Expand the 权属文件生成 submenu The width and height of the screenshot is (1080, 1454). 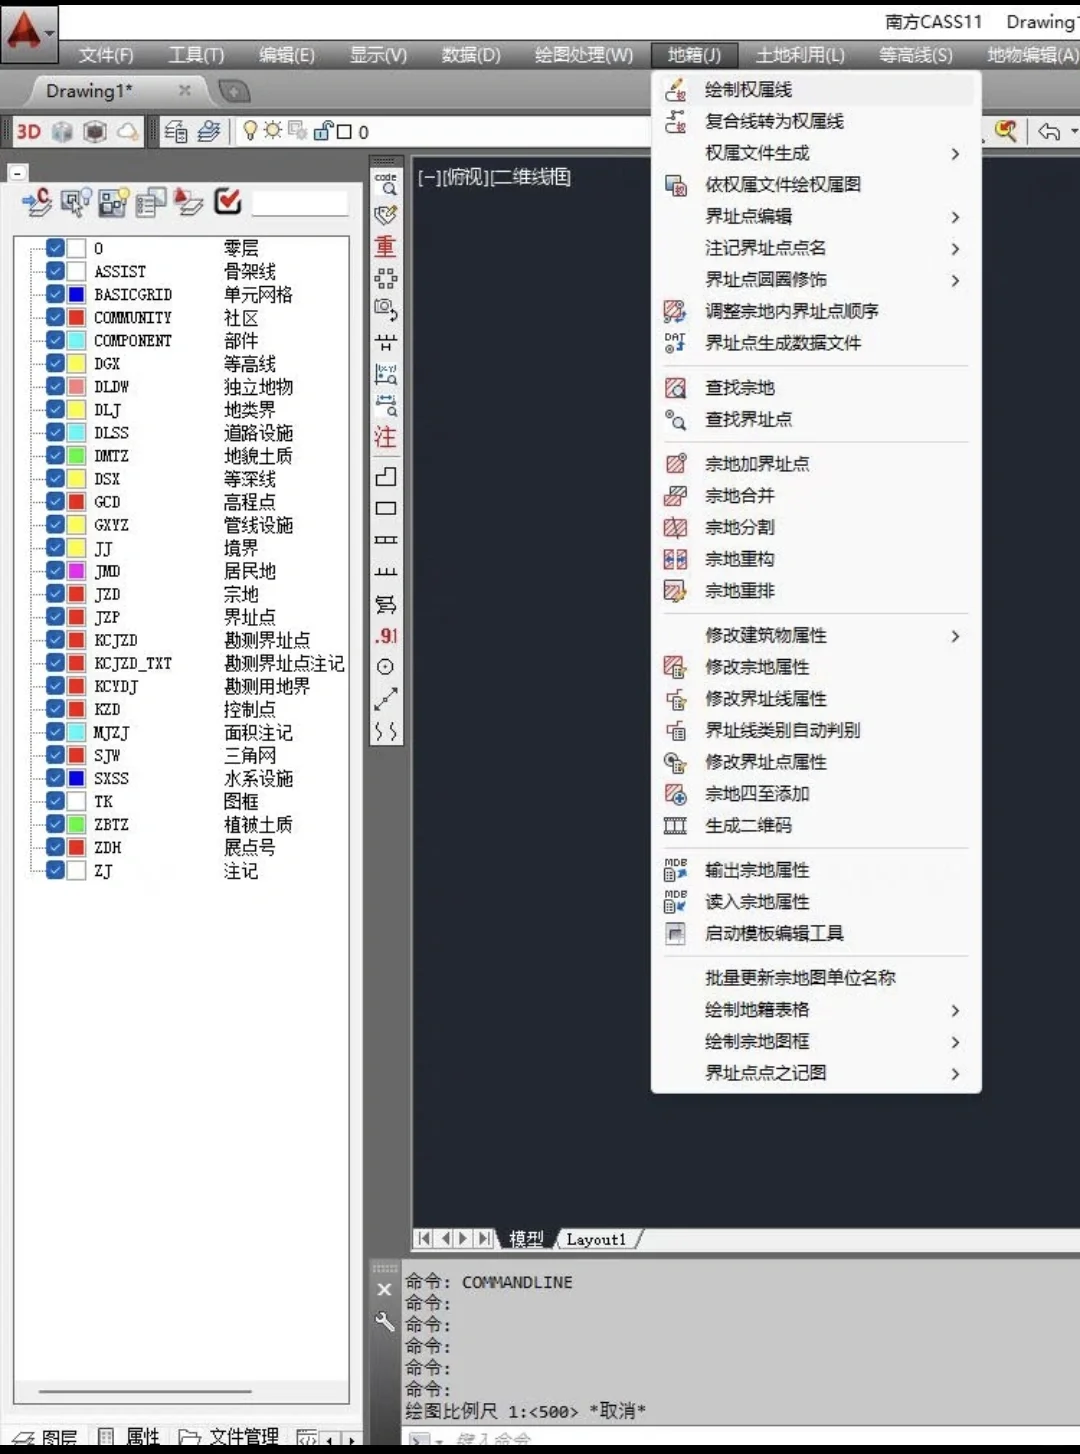click(x=955, y=154)
